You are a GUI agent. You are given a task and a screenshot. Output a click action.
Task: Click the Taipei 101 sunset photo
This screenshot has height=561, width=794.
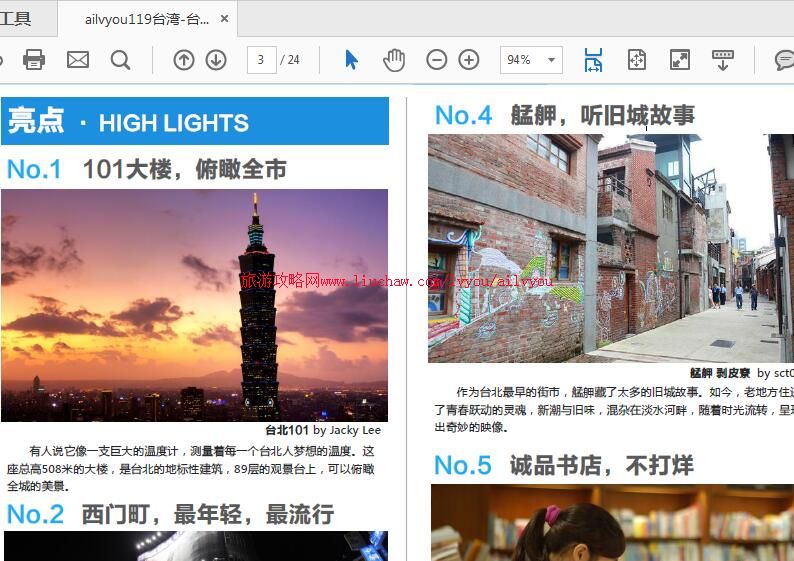194,305
